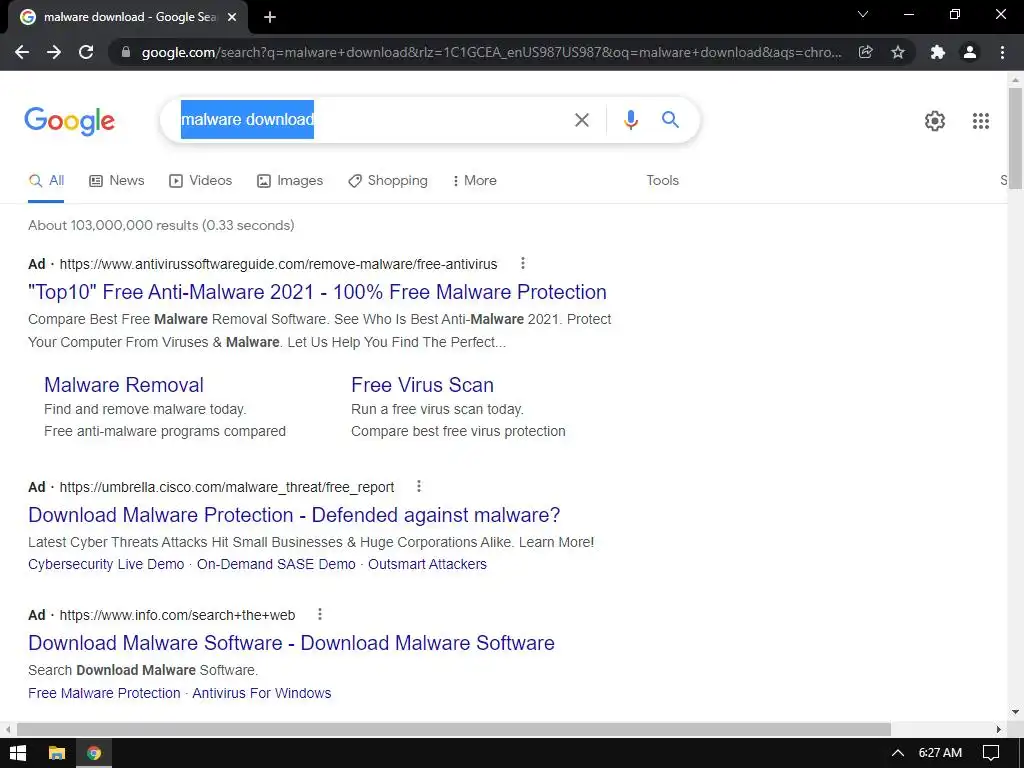Click the browser forward arrow

54,52
